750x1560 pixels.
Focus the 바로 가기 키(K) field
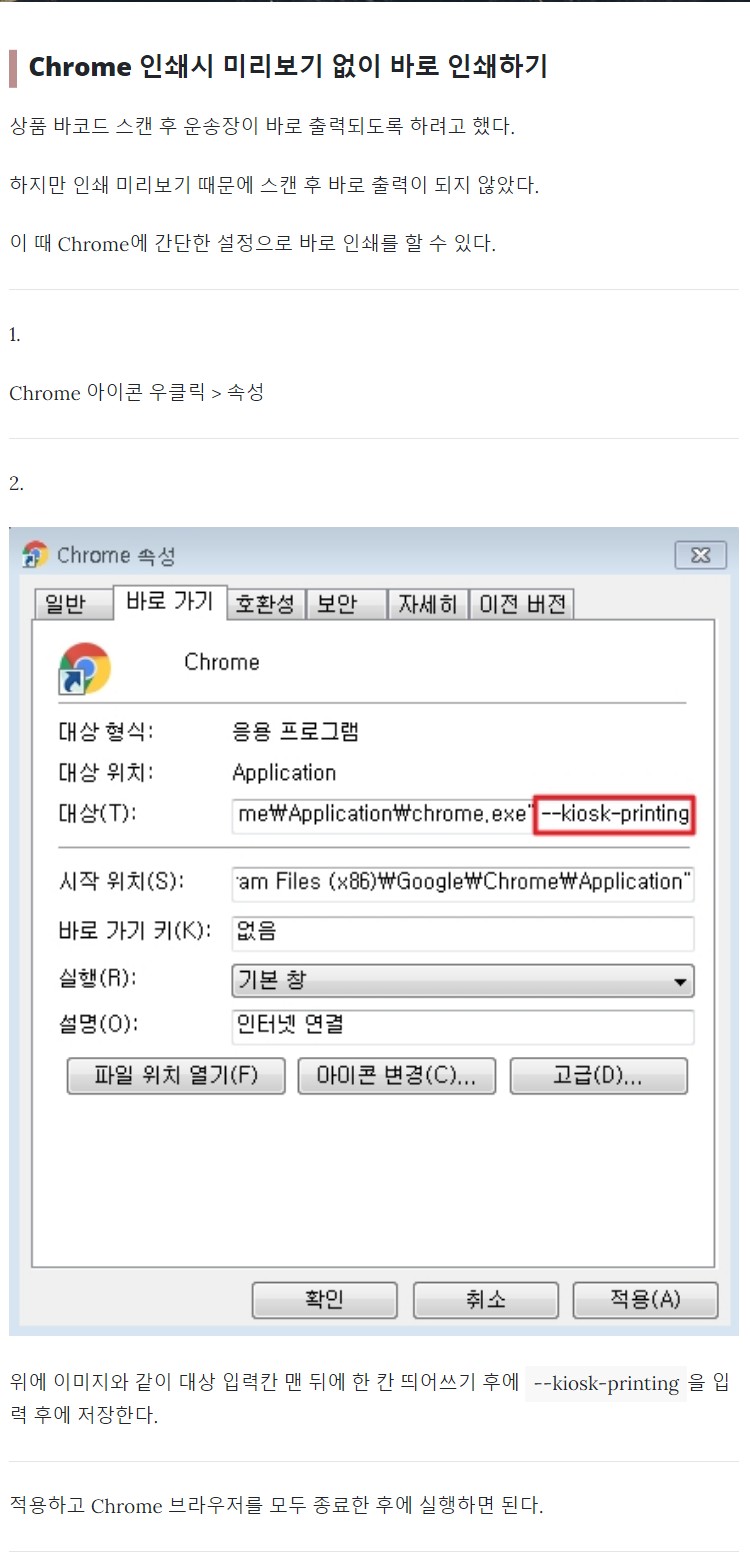(463, 932)
